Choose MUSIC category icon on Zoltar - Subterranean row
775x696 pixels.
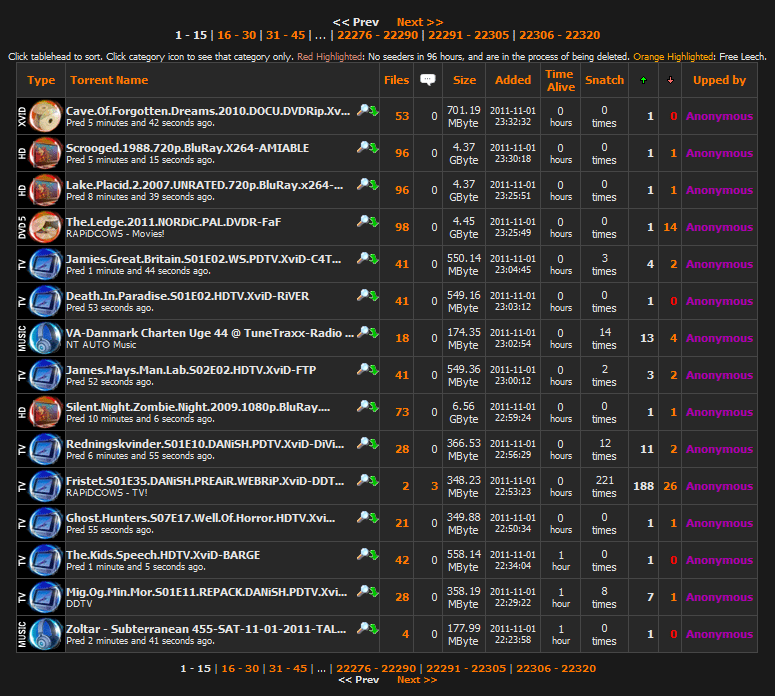tap(41, 634)
